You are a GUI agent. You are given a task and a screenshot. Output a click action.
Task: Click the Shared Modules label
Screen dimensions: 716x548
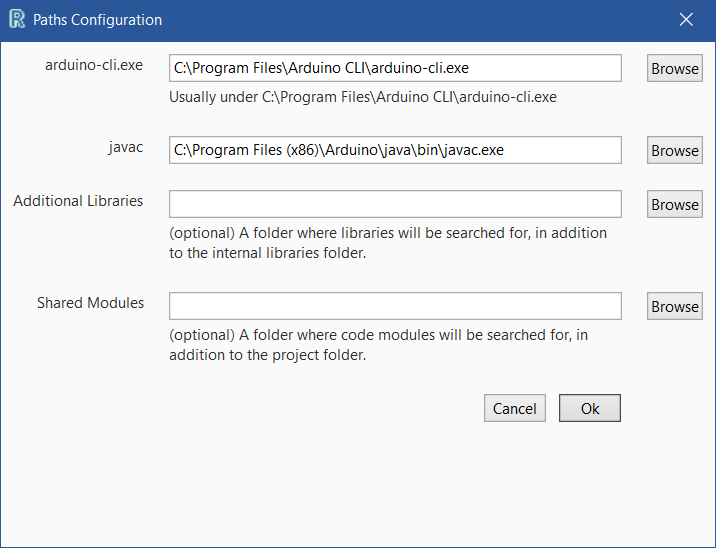[90, 303]
